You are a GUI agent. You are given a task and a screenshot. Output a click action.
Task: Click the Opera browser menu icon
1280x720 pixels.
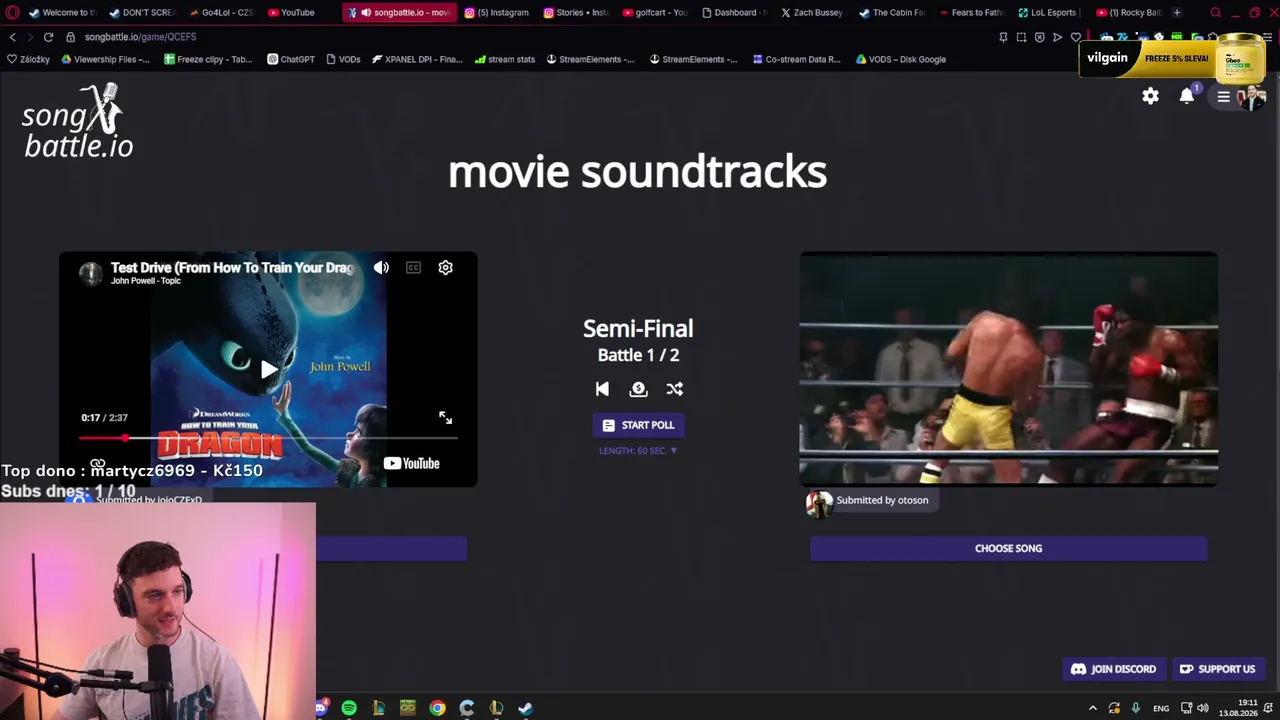point(12,13)
